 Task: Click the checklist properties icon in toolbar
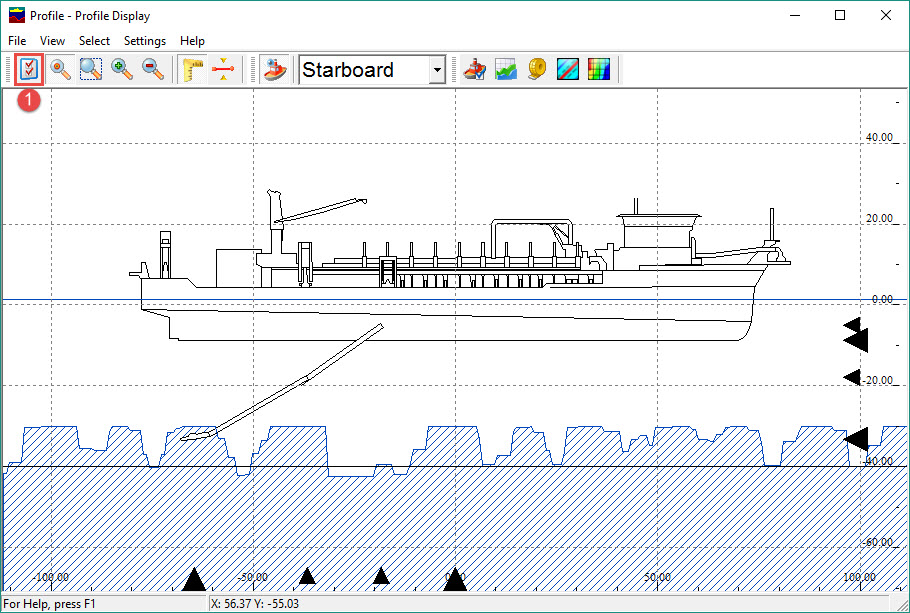click(30, 70)
